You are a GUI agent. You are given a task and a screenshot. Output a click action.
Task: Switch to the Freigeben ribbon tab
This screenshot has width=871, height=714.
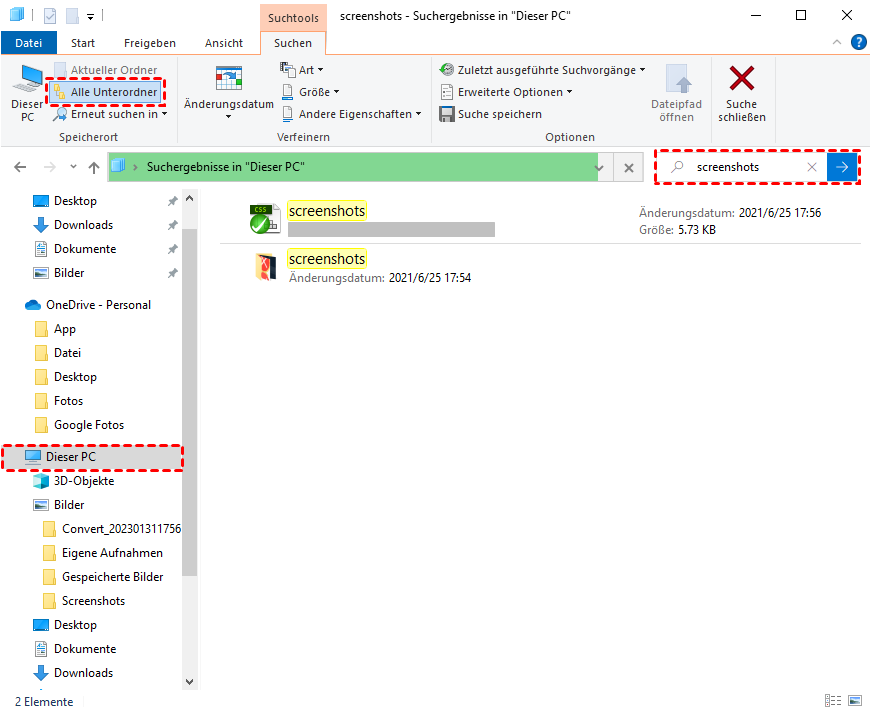[x=149, y=43]
